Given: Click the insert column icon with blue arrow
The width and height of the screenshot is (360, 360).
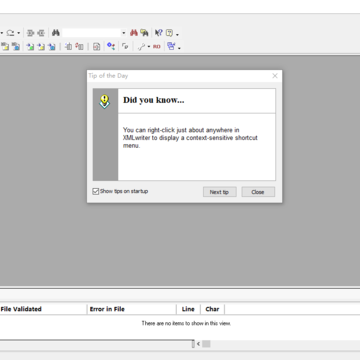Looking at the screenshot, I should click(x=68, y=46).
